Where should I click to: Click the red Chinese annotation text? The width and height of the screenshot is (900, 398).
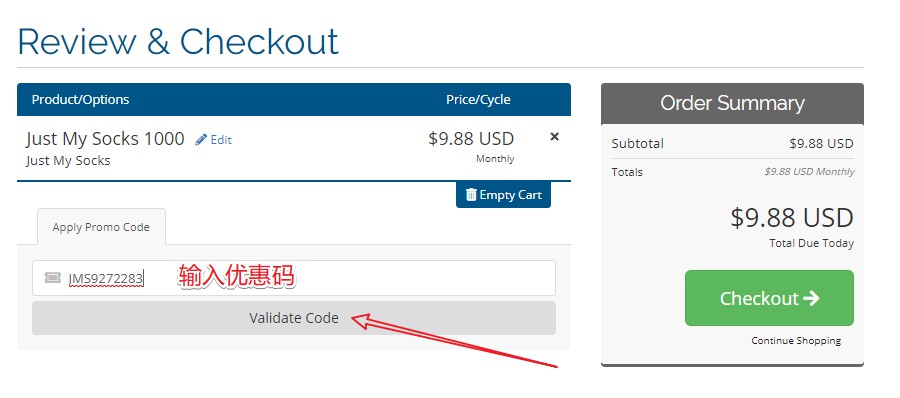click(236, 276)
